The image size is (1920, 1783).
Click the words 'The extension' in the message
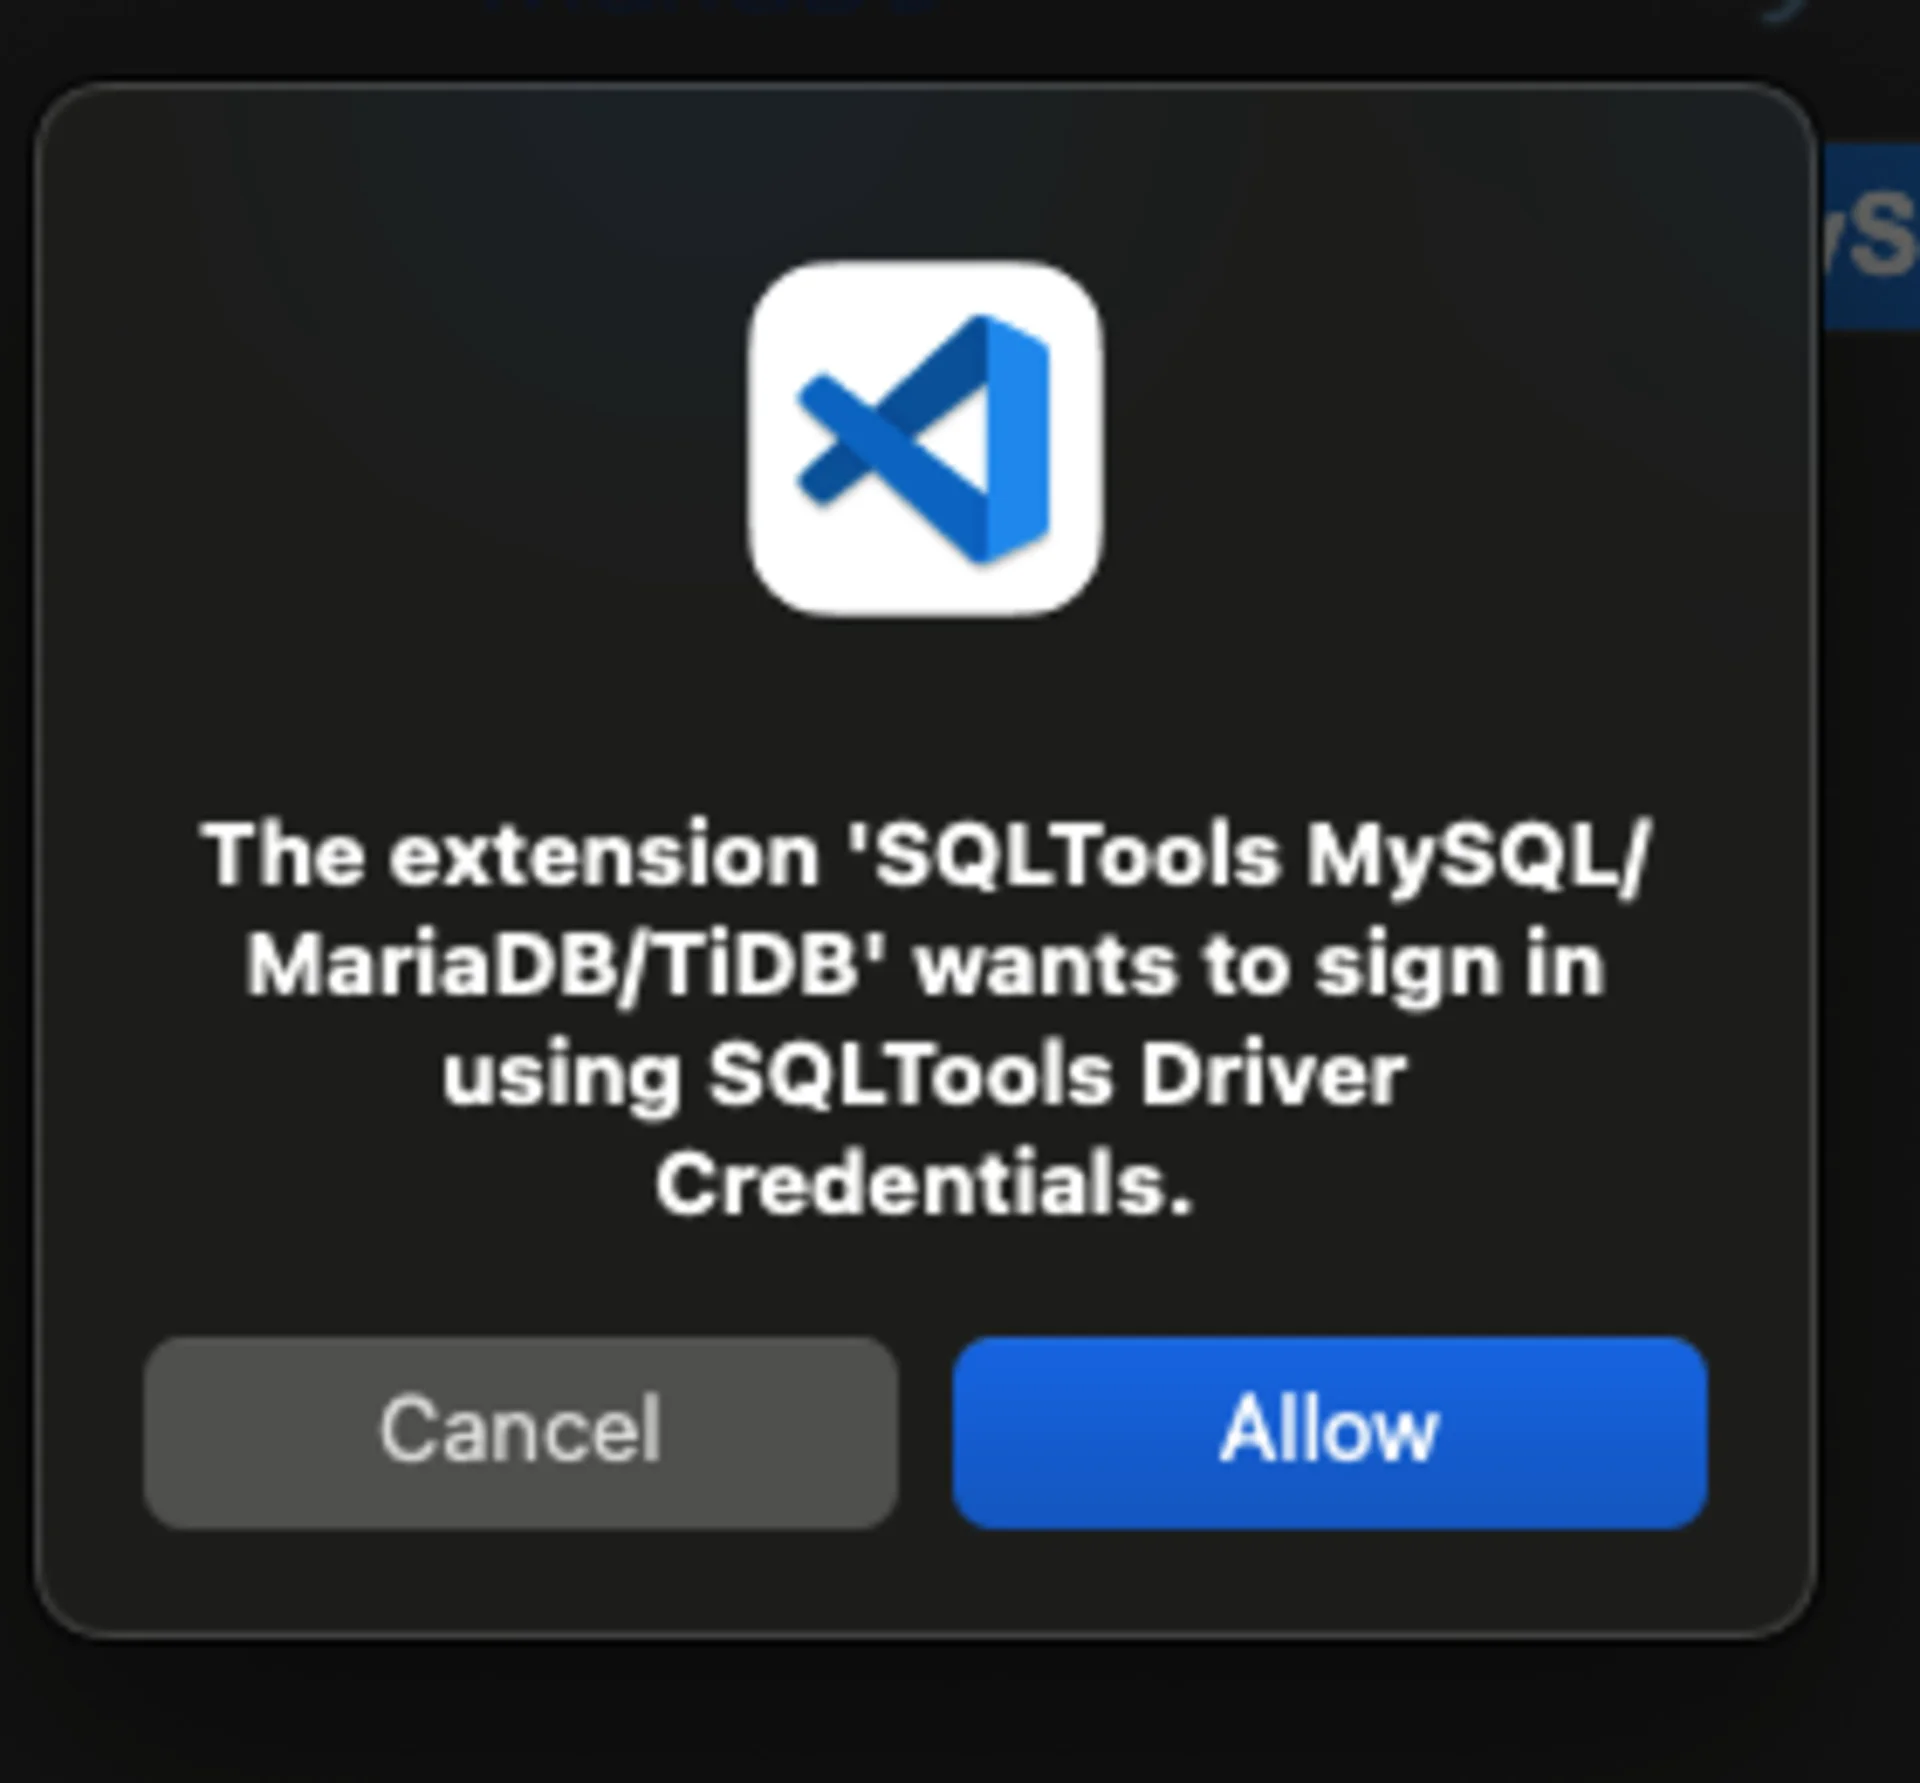tap(510, 856)
